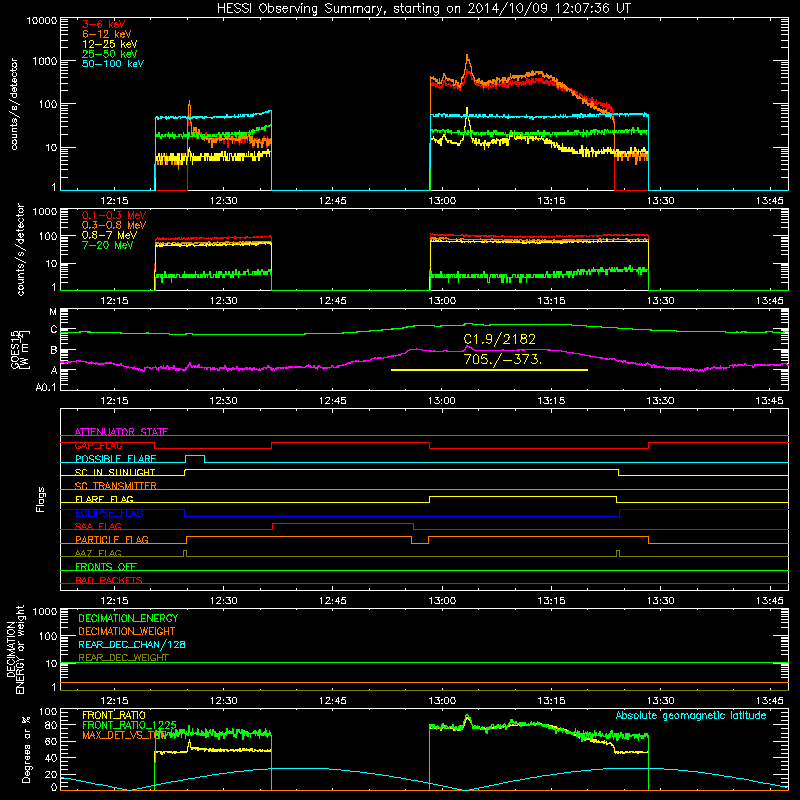Click the DECIMATION_ENERGY legend label

pos(128,618)
